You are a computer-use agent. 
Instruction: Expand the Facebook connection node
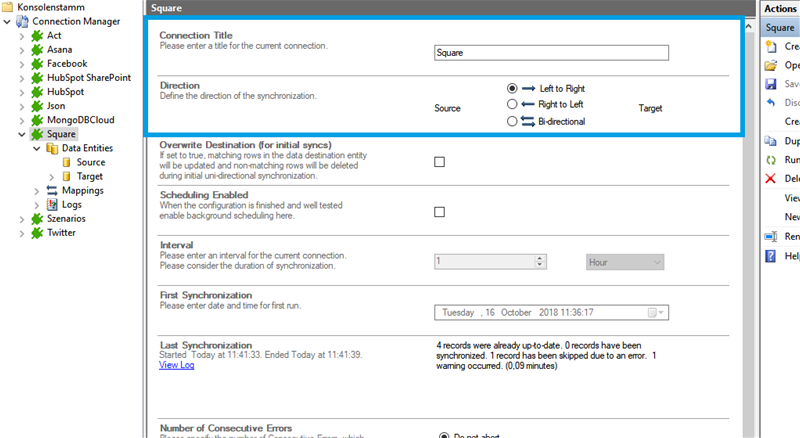22,64
